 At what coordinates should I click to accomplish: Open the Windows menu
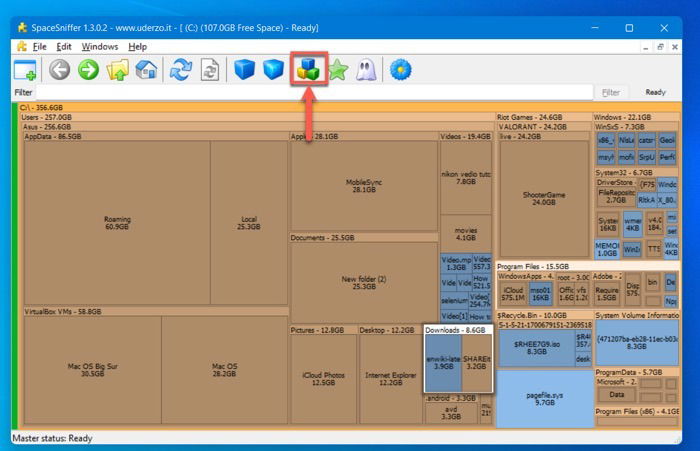point(100,46)
